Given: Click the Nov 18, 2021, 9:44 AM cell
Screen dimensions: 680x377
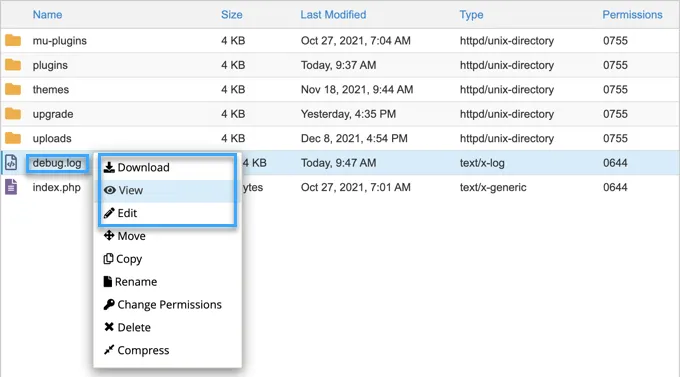Looking at the screenshot, I should 357,89.
